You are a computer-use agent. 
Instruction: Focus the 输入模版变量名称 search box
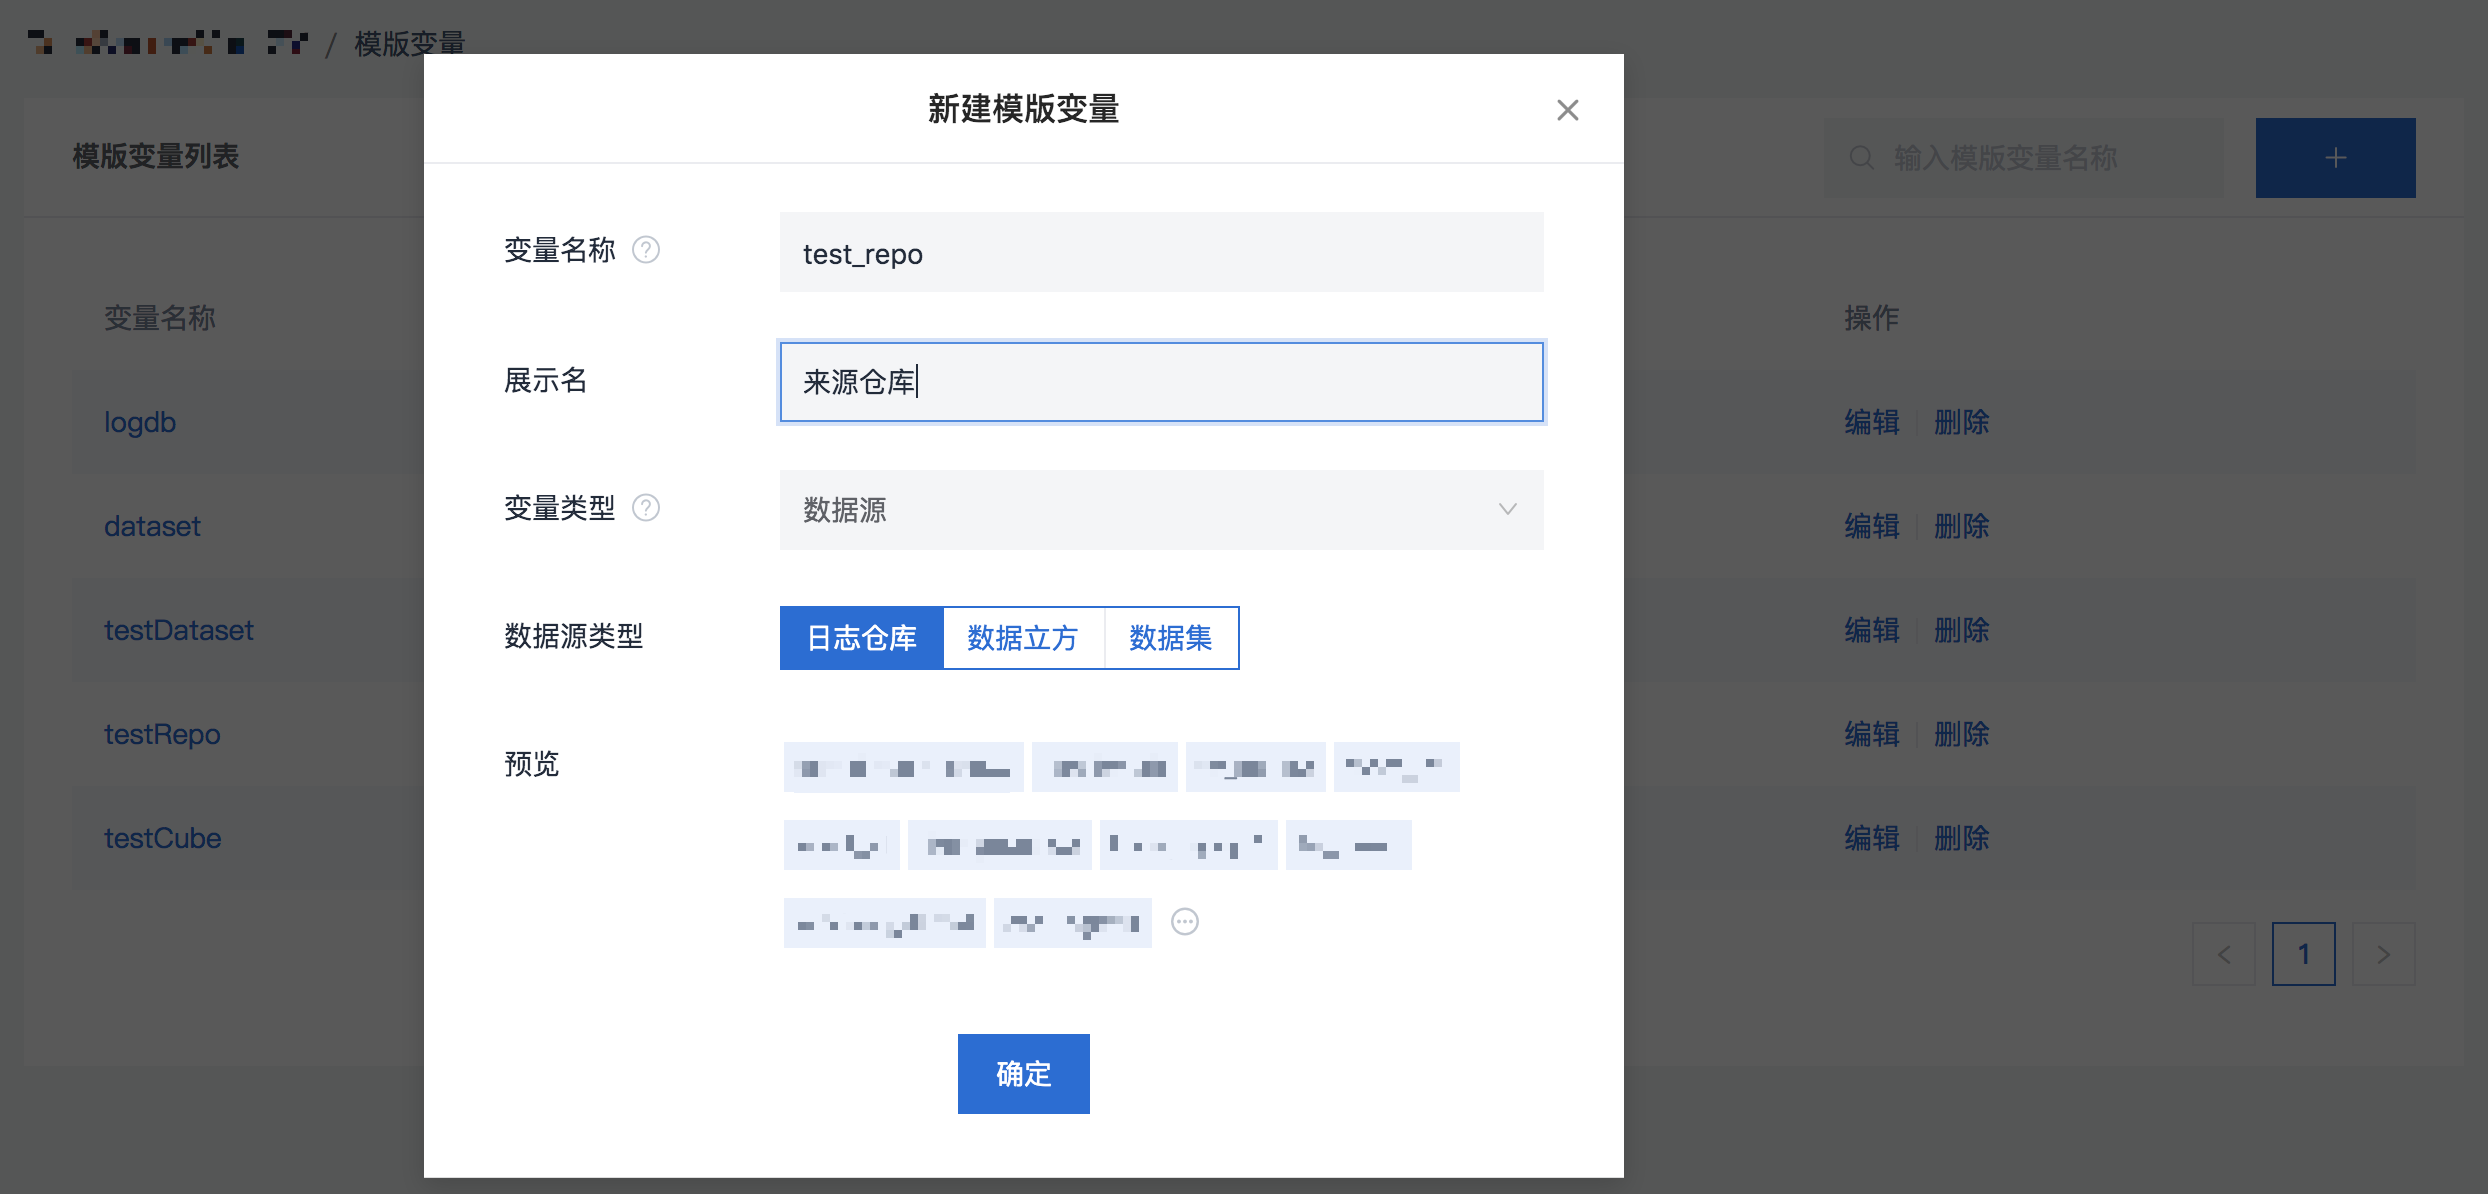(2024, 158)
